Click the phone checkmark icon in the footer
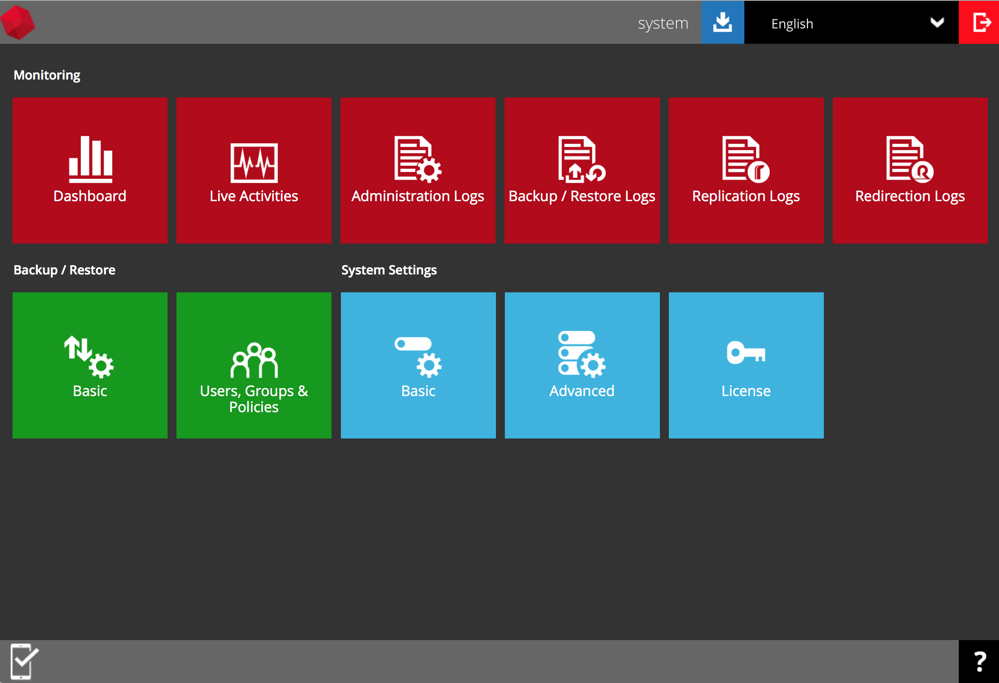Image resolution: width=999 pixels, height=683 pixels. point(24,661)
